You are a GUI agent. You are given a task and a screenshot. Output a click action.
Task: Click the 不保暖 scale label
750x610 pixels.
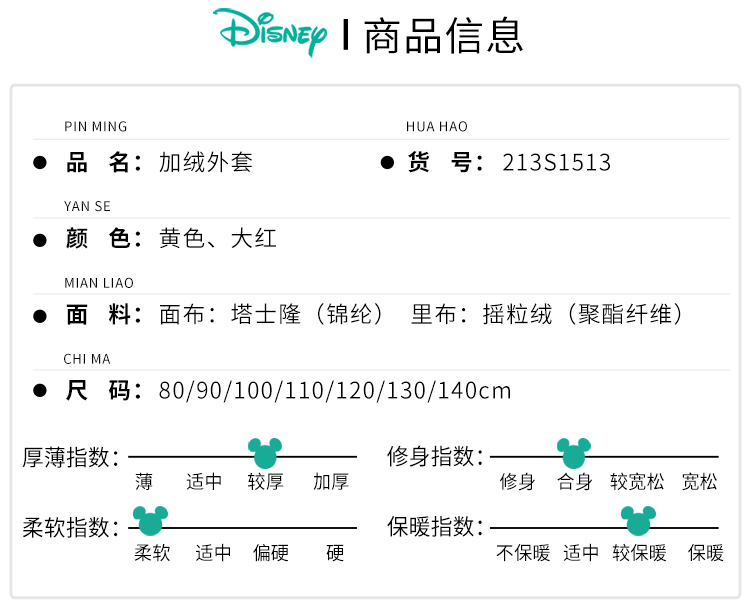[523, 553]
